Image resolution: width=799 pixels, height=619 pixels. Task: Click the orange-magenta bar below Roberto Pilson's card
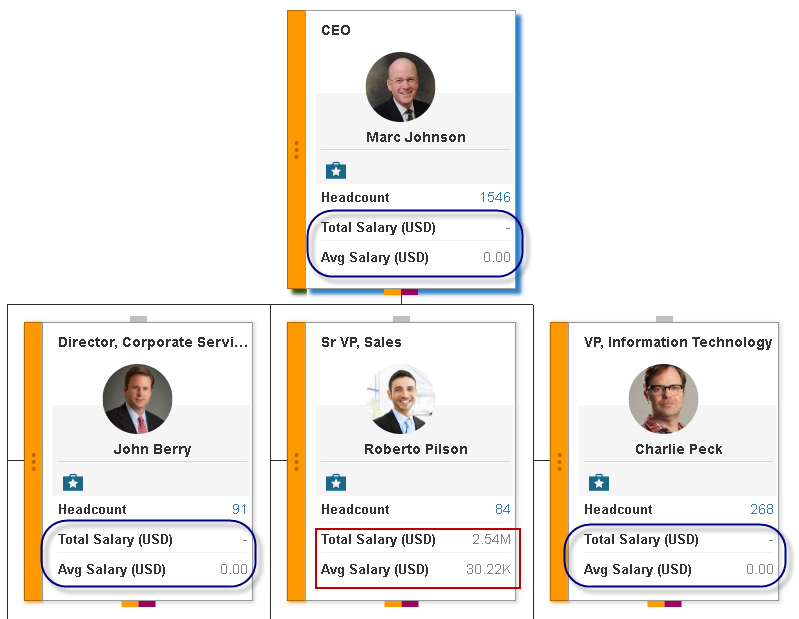point(402,604)
